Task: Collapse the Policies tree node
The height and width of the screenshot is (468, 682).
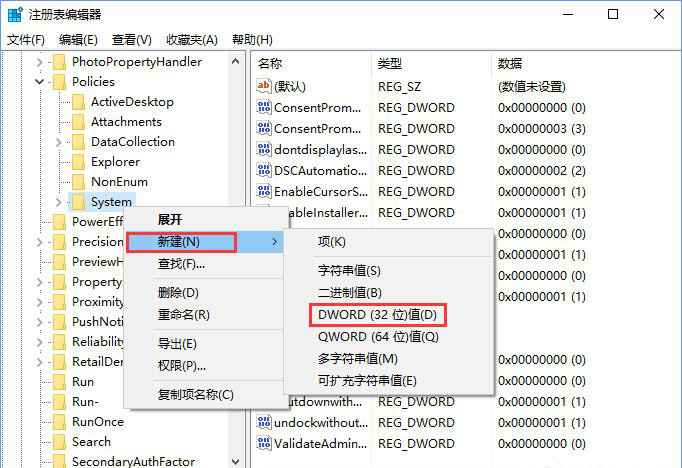Action: coord(40,82)
